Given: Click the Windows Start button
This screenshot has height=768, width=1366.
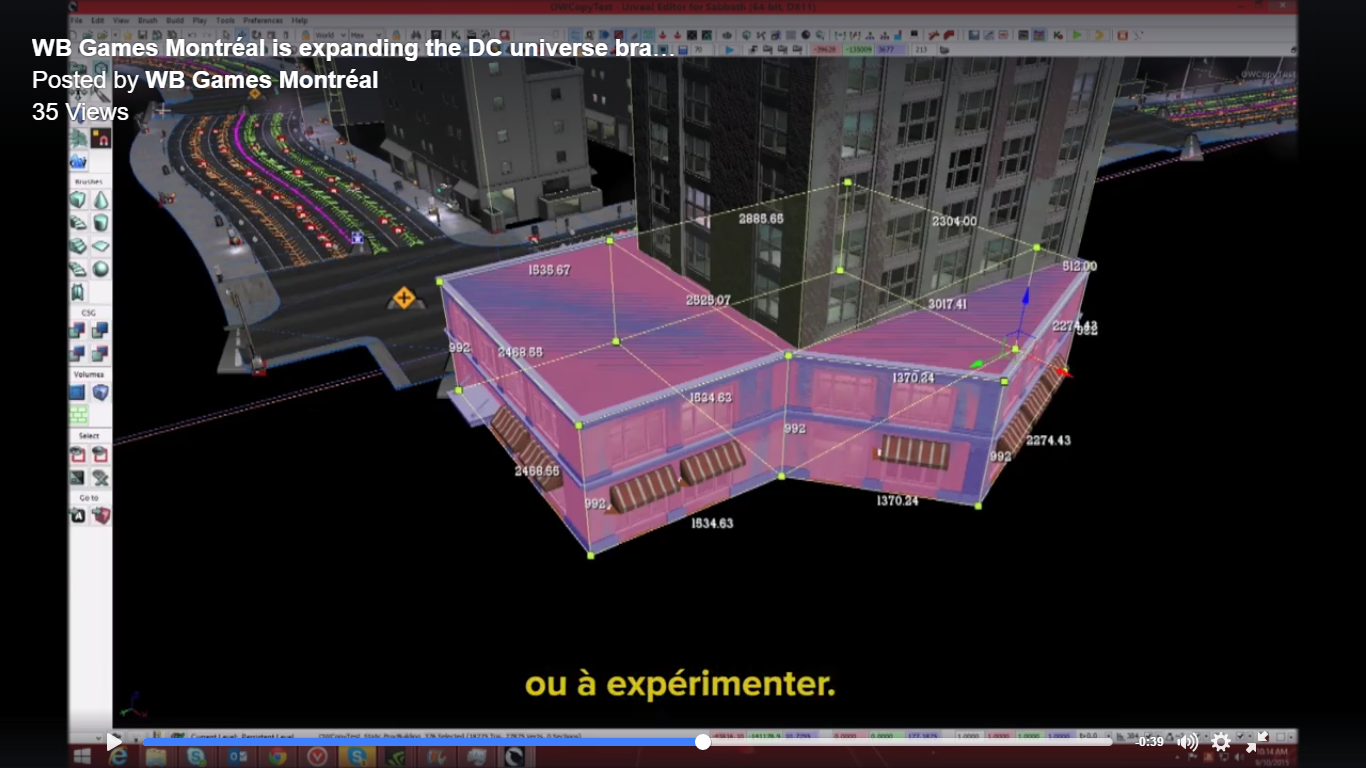Looking at the screenshot, I should [x=82, y=756].
